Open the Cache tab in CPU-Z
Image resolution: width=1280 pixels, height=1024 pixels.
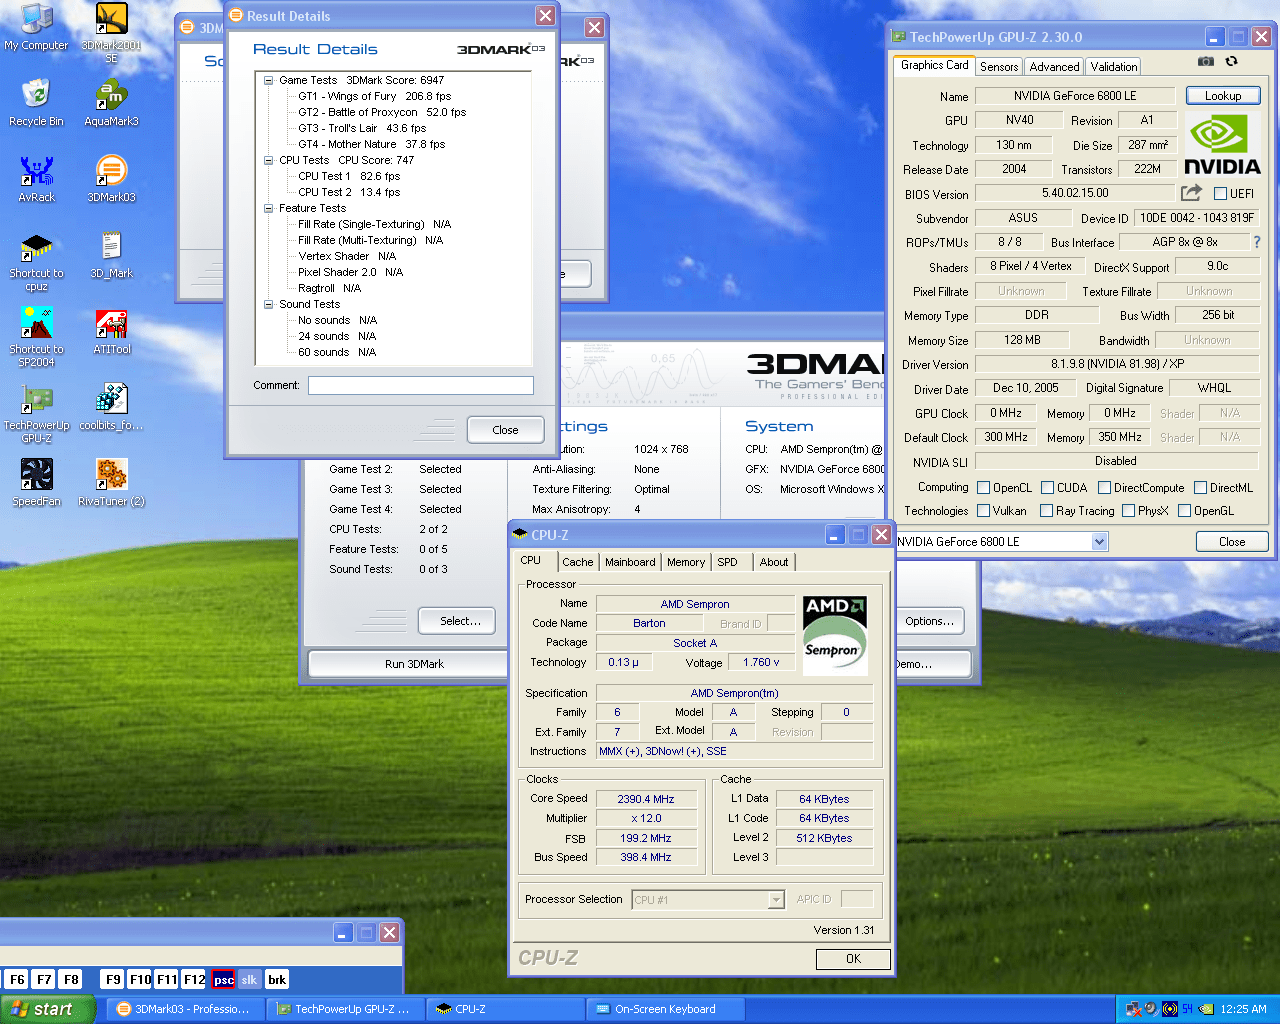(577, 562)
